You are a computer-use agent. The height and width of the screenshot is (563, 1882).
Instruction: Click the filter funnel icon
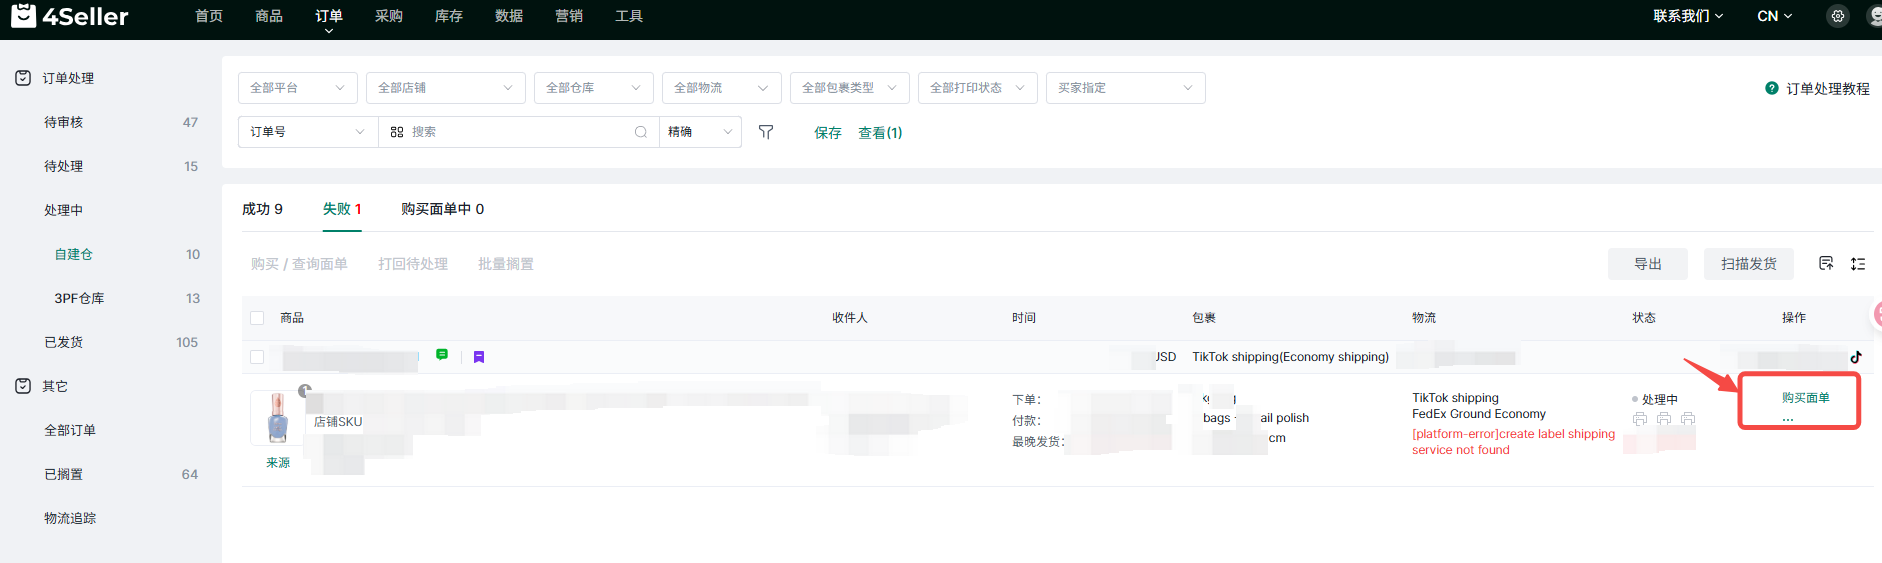pyautogui.click(x=766, y=132)
